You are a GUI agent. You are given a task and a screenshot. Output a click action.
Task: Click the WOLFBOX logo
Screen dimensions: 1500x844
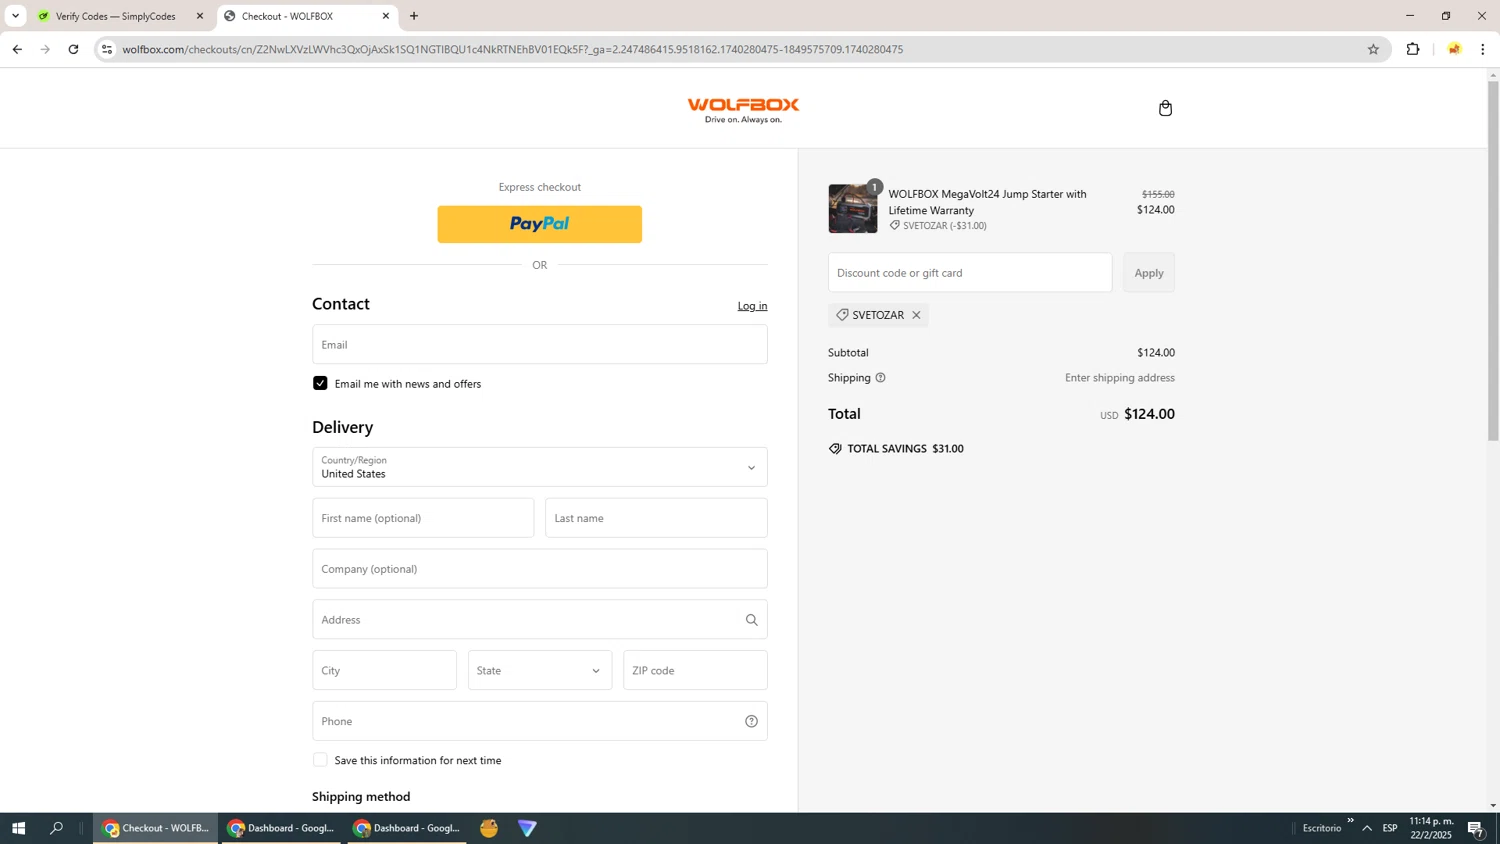(743, 110)
